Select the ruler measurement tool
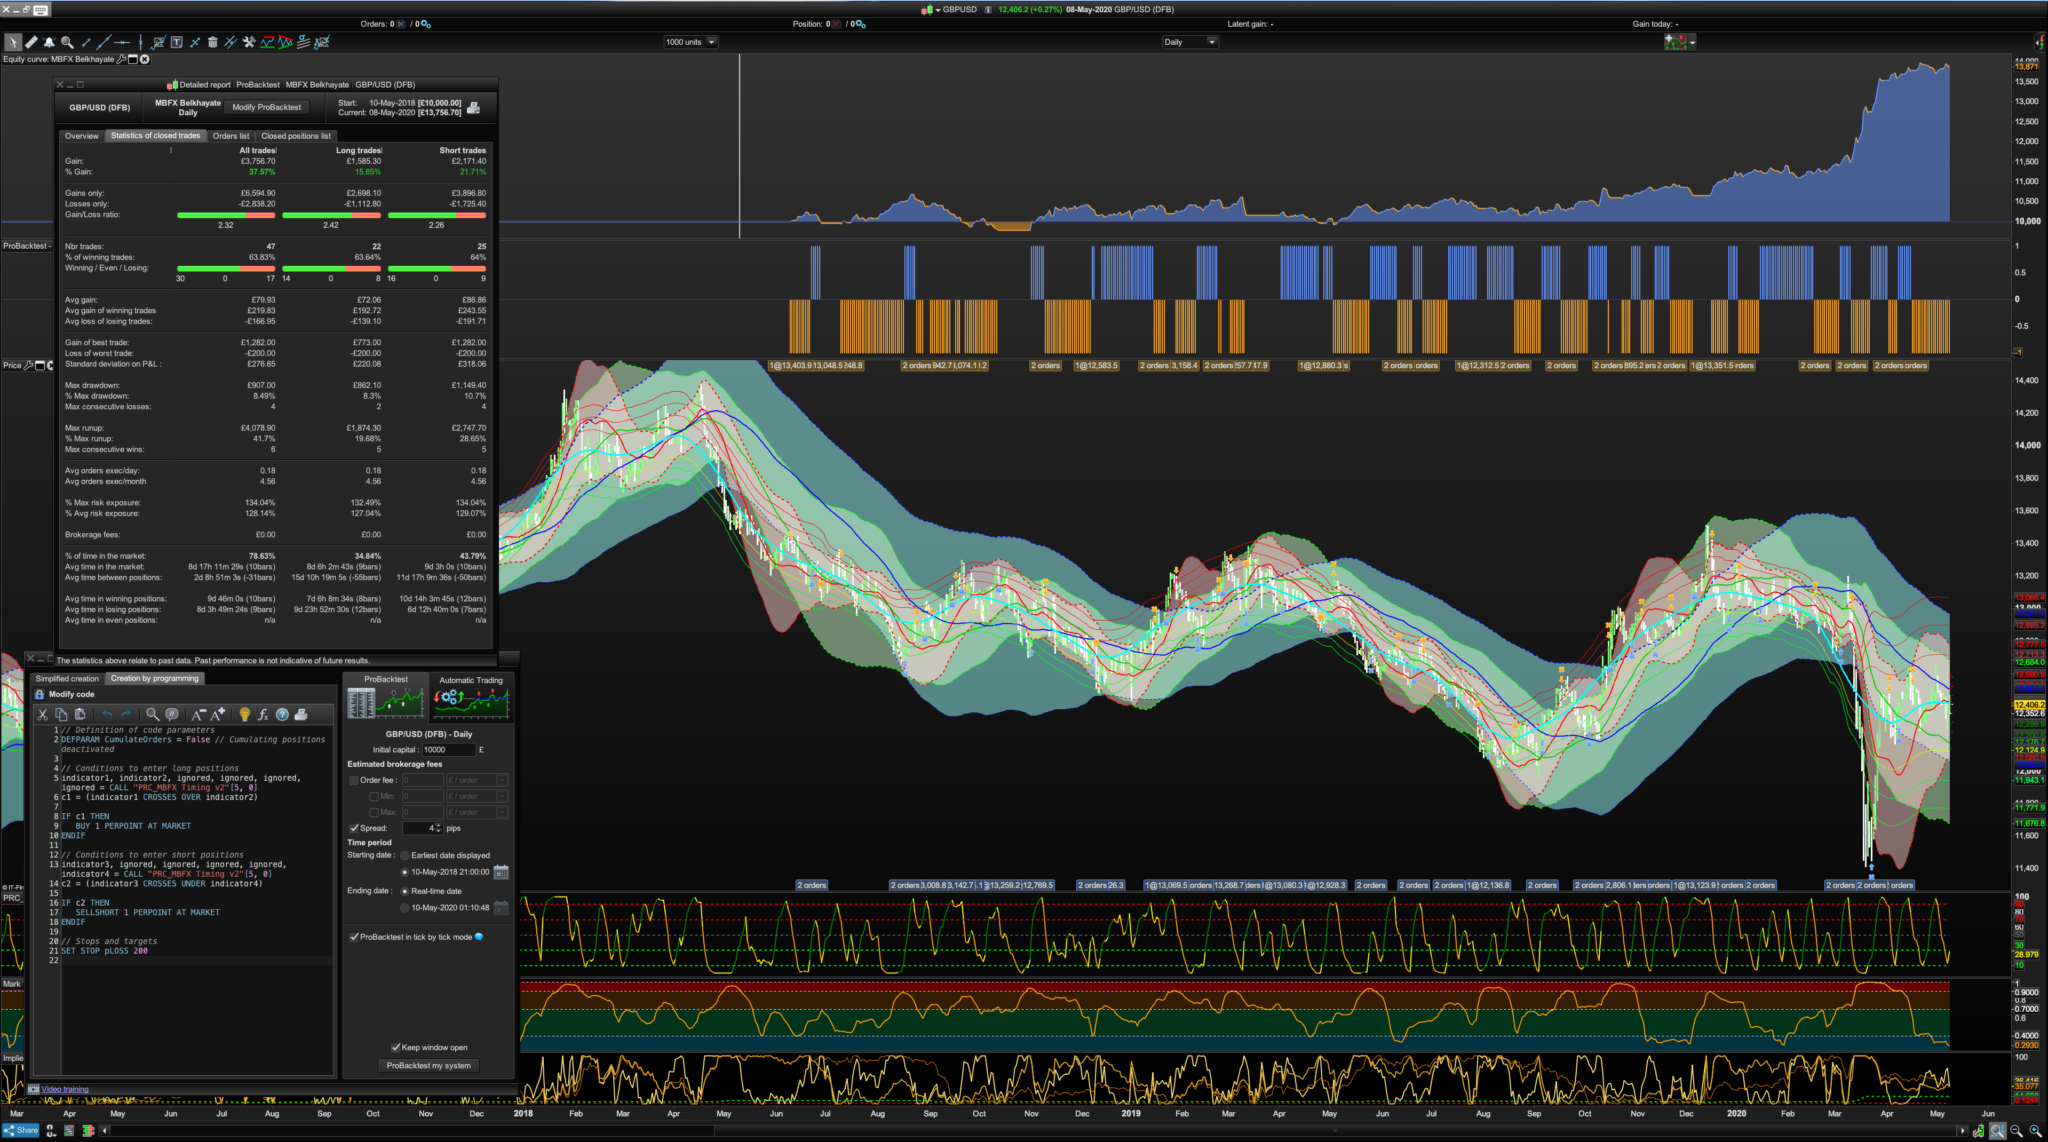This screenshot has width=2048, height=1142. [31, 42]
